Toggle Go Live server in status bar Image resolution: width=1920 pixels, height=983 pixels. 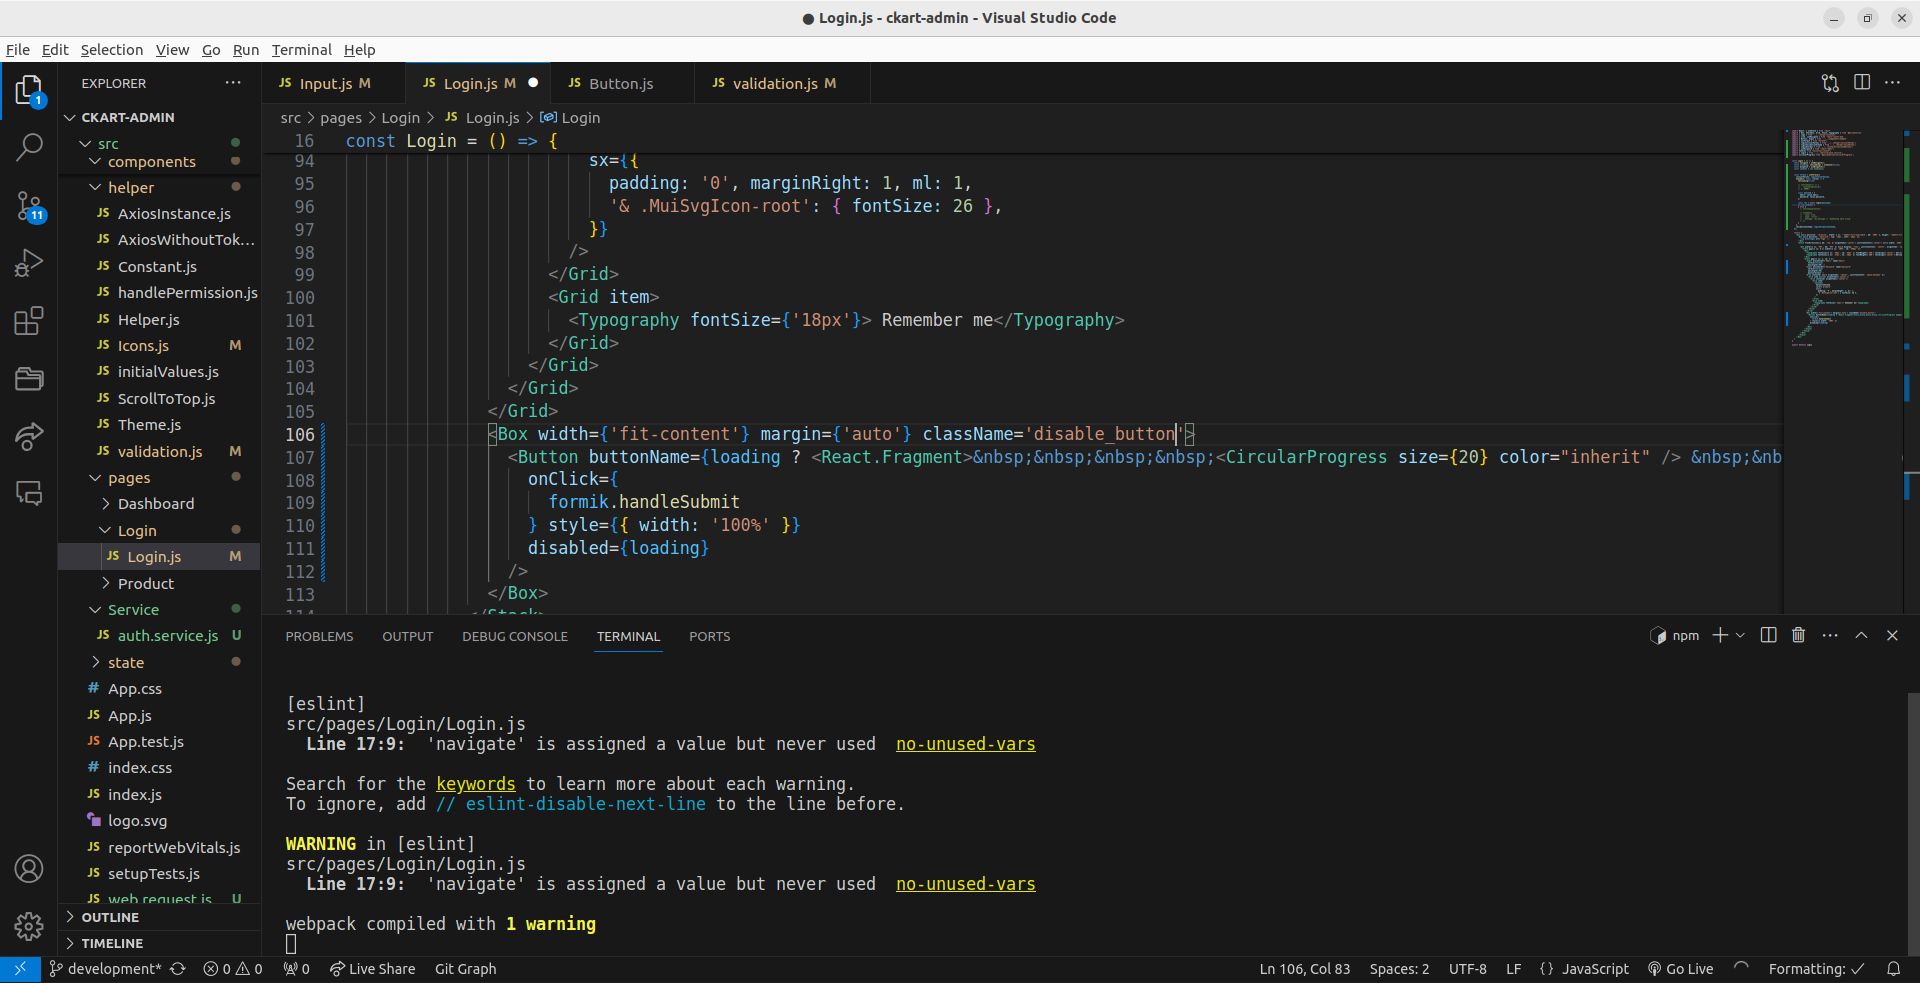pos(1681,969)
